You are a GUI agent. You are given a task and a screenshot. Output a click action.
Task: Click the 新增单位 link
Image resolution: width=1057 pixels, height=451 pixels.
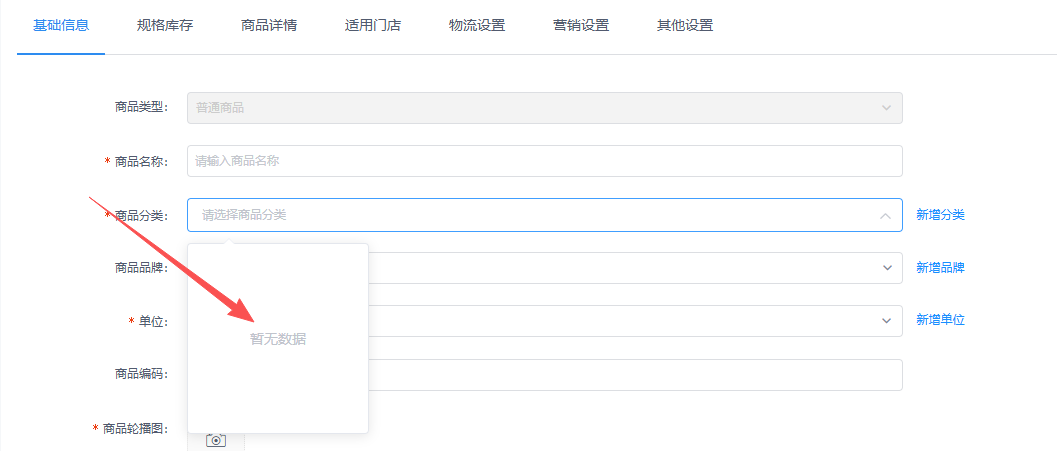coord(940,320)
